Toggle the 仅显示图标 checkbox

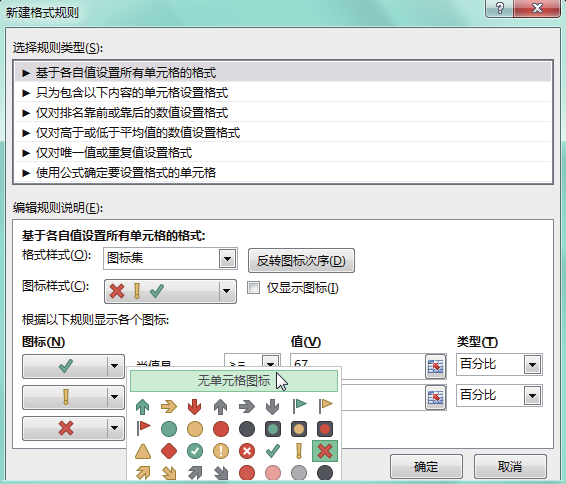253,288
